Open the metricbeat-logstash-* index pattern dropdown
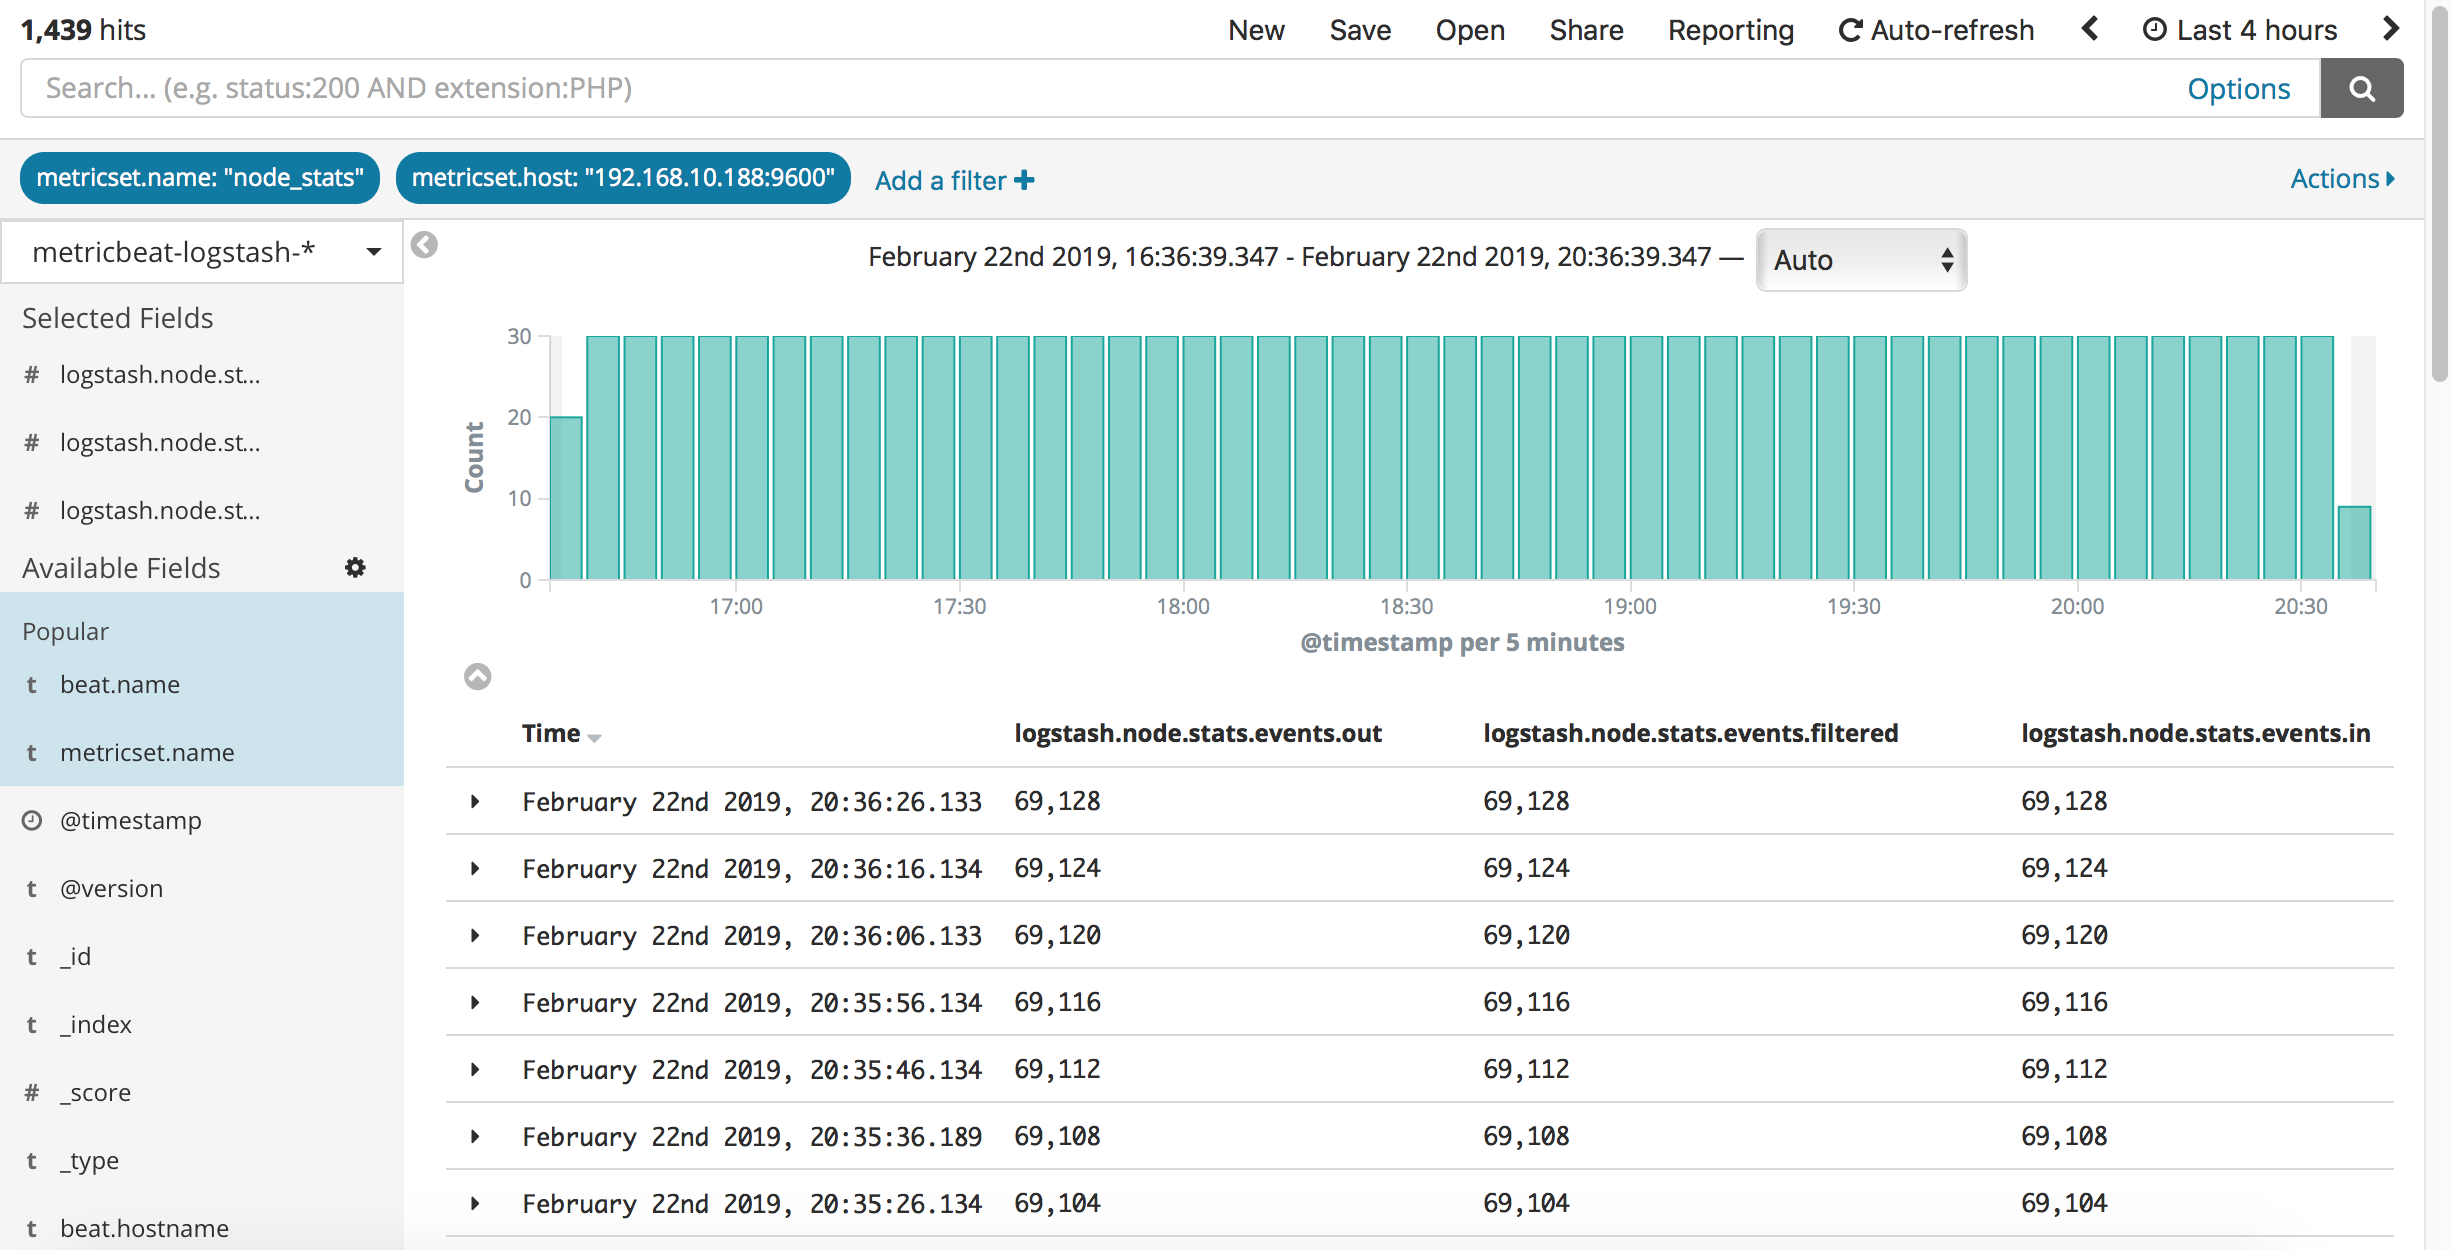 202,252
